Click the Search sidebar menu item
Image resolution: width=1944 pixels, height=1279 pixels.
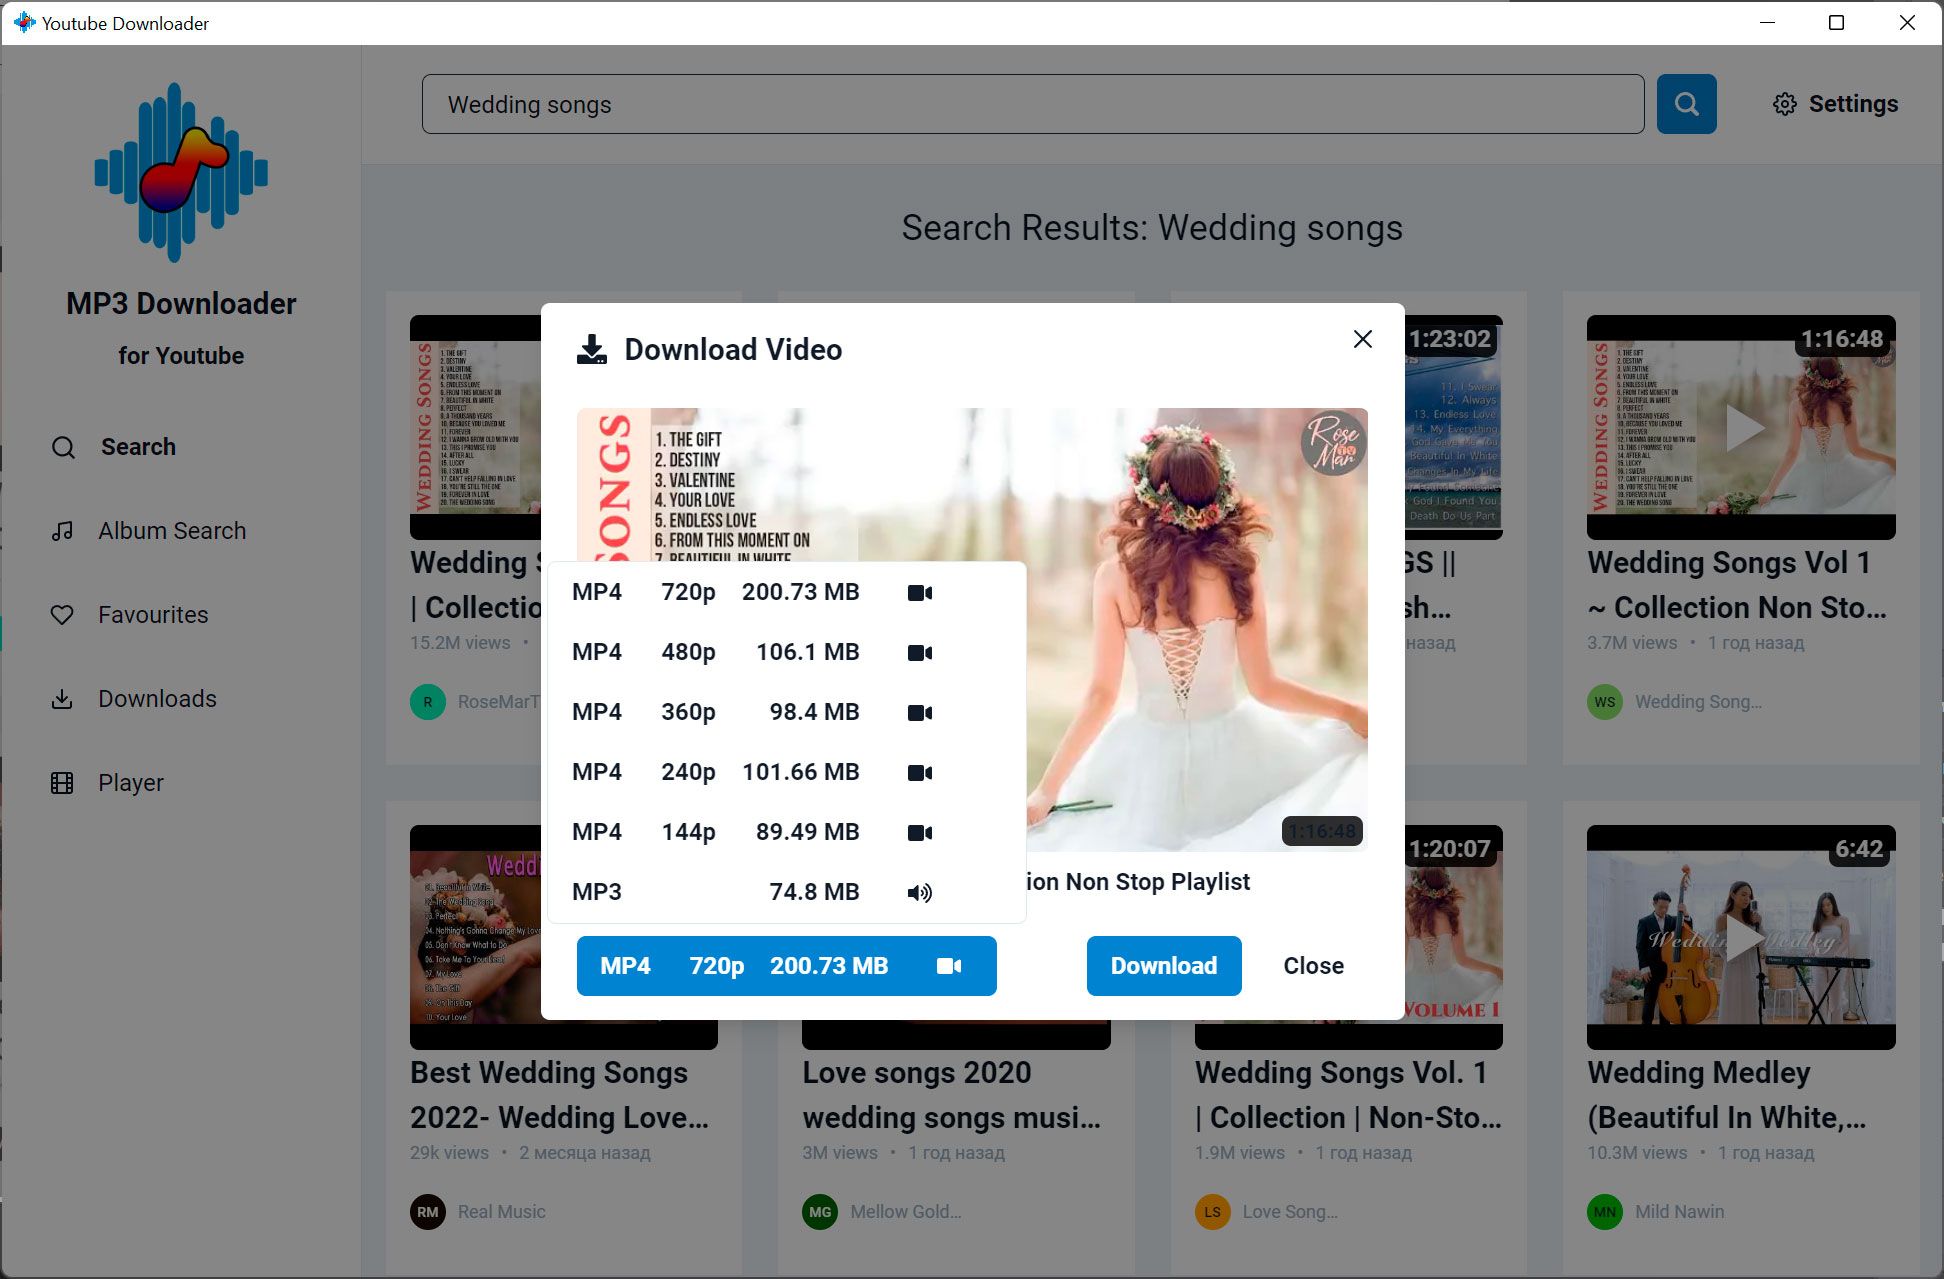(137, 447)
